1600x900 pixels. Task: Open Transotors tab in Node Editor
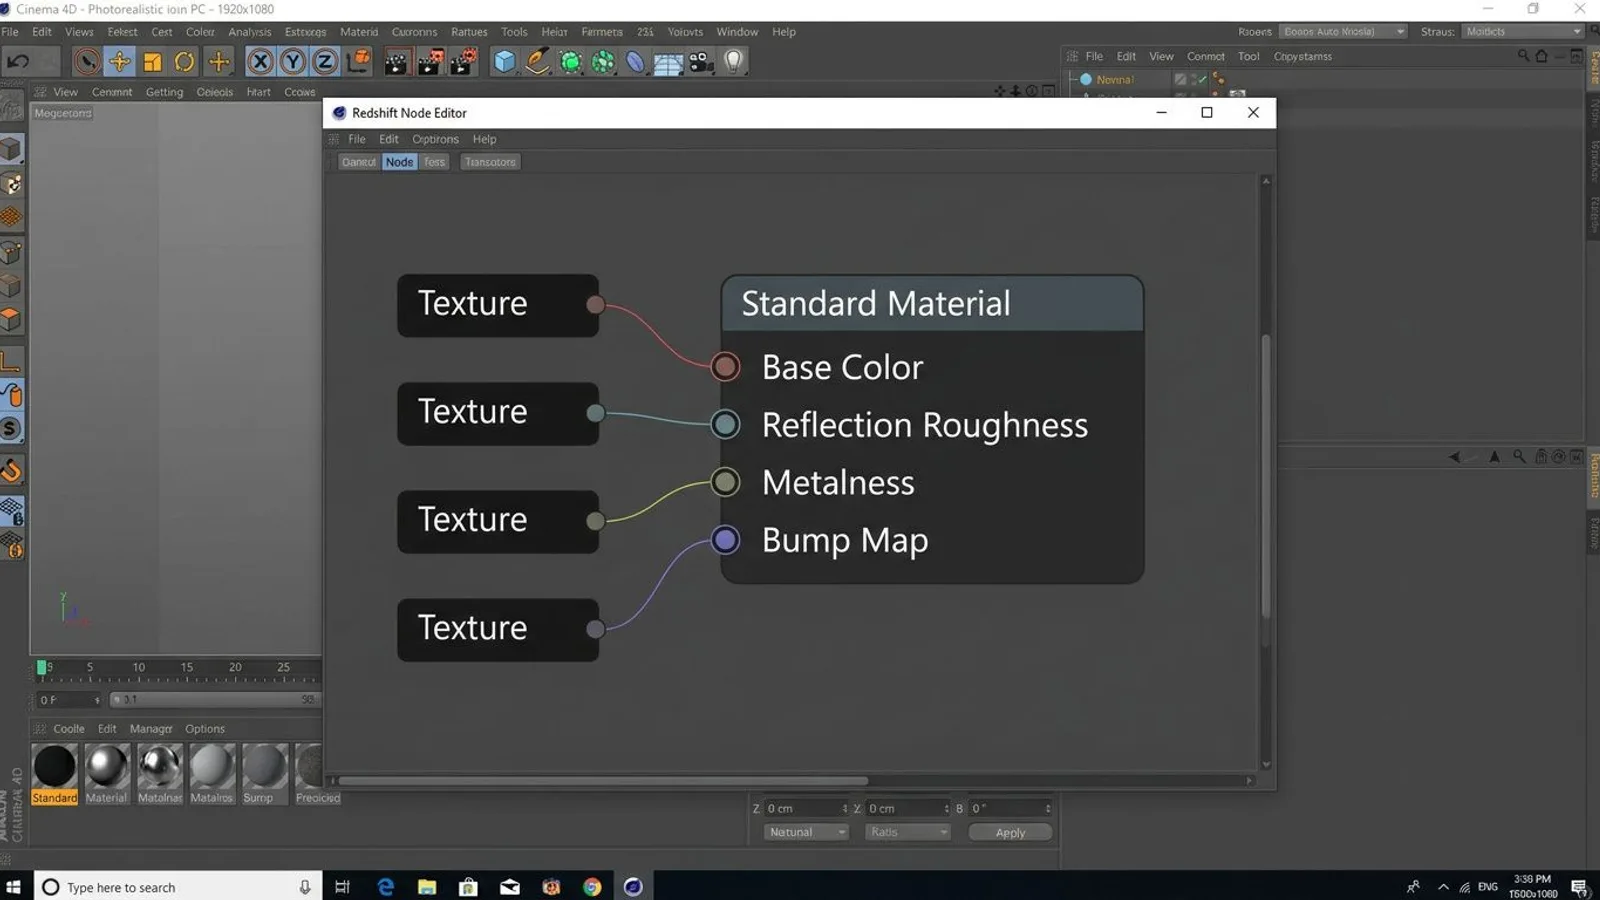[490, 162]
